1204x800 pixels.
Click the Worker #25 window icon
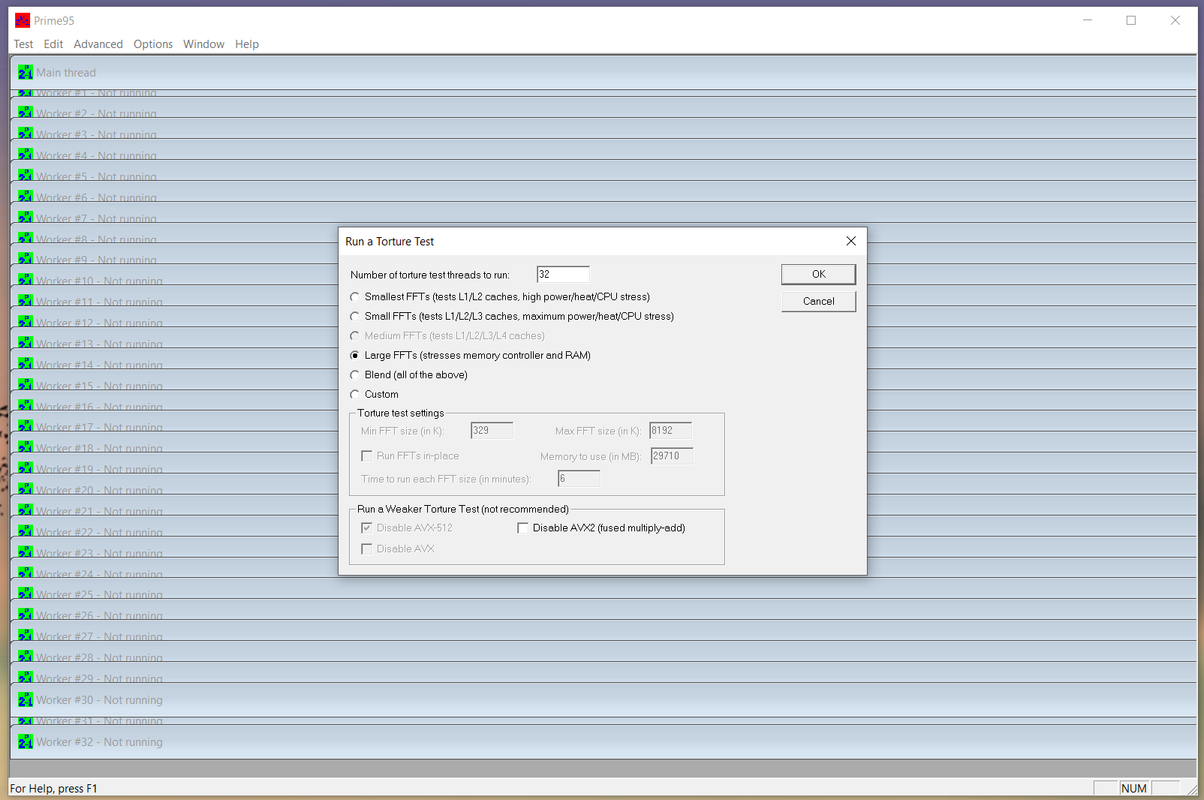(x=25, y=595)
